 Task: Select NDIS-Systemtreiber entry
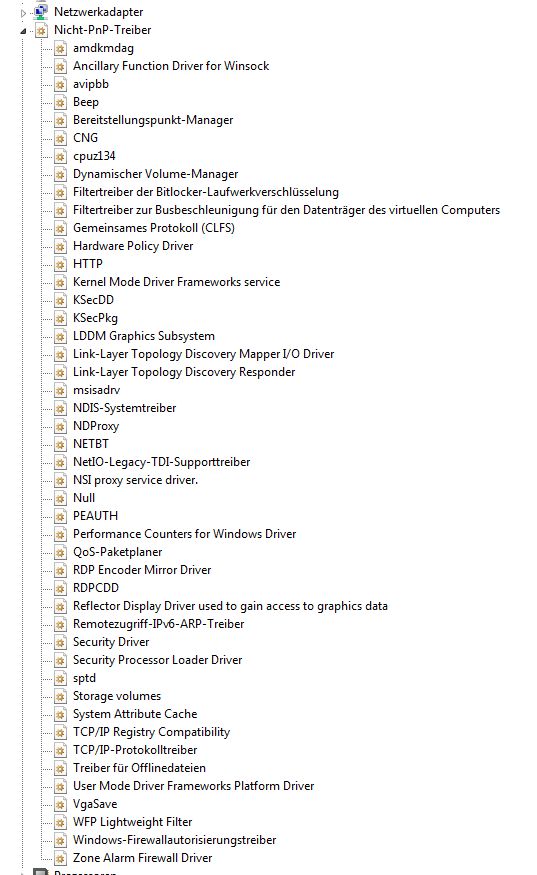tap(124, 408)
